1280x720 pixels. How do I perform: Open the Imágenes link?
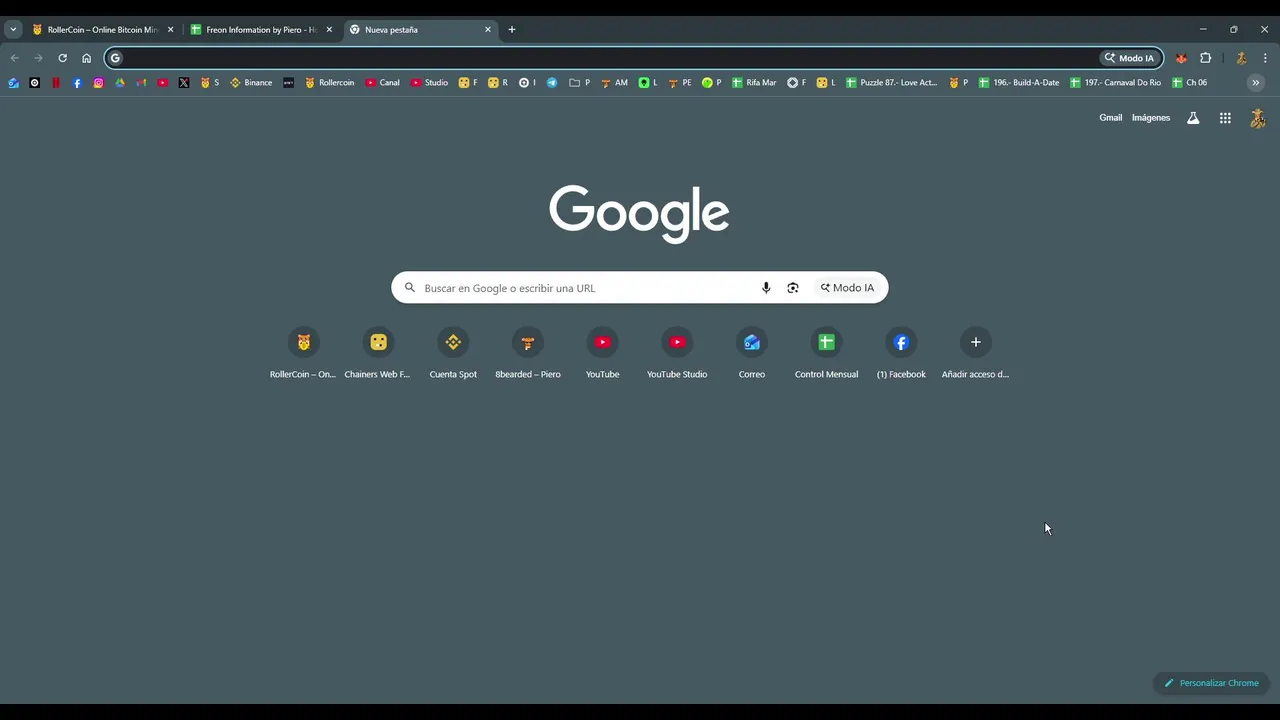(1151, 118)
